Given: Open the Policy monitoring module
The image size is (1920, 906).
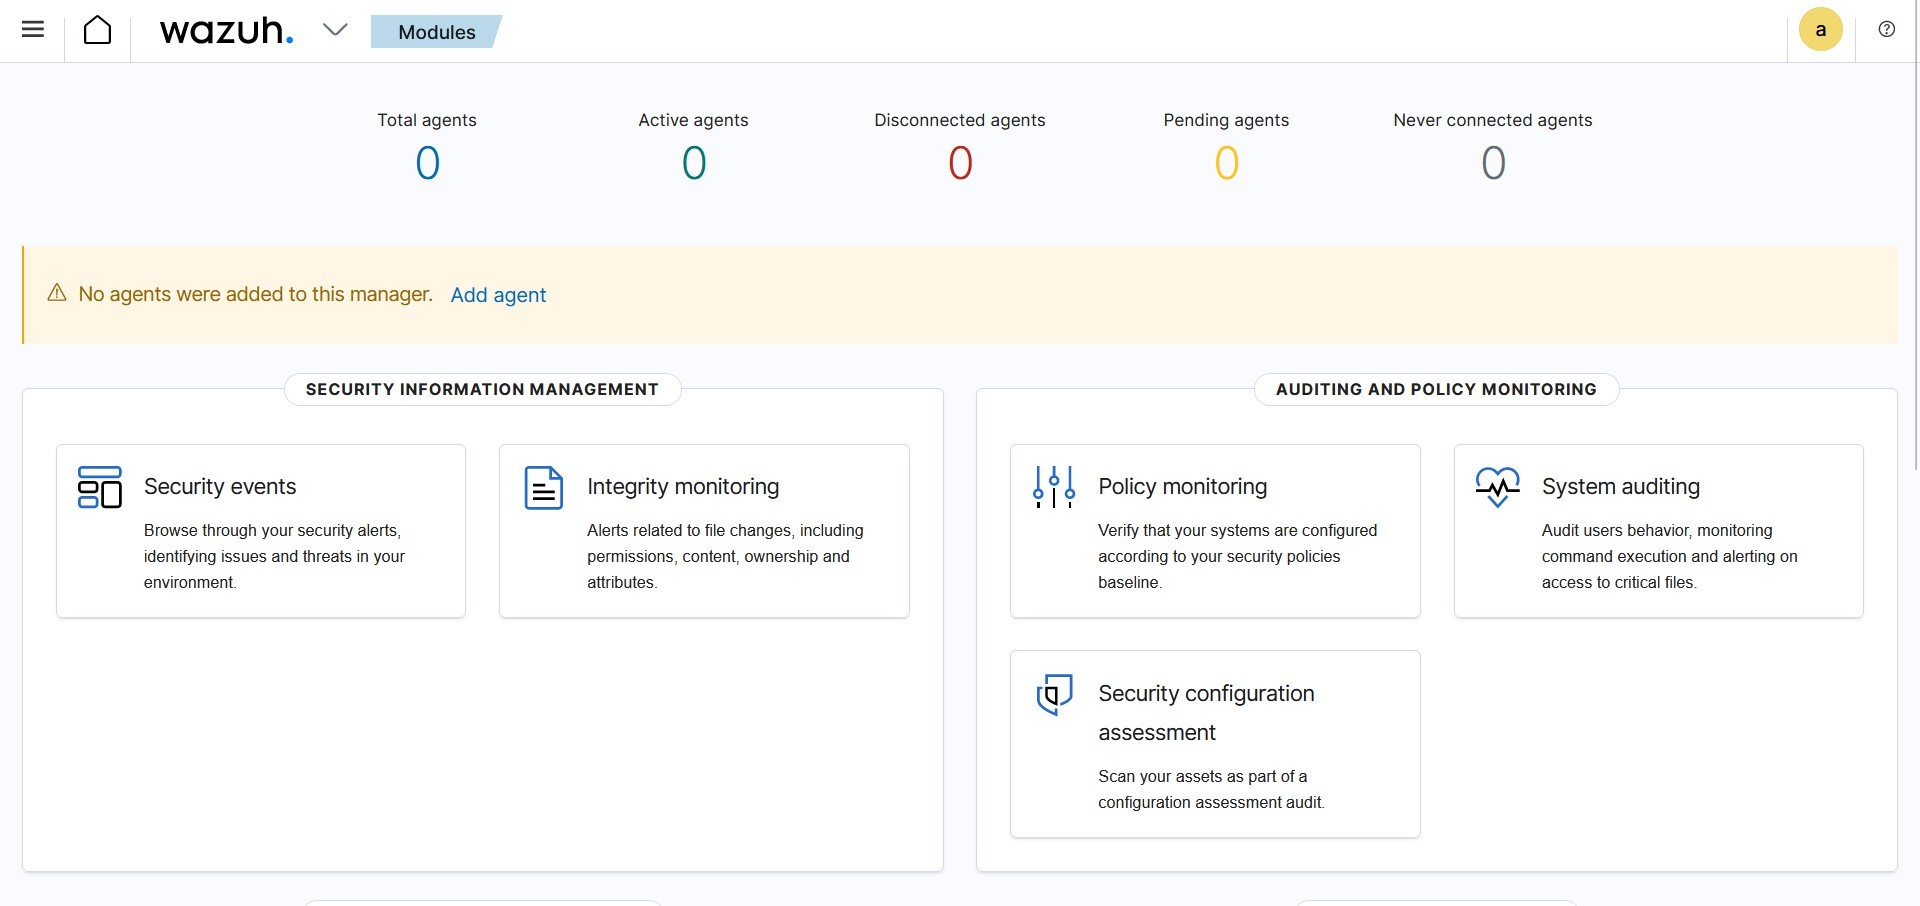Looking at the screenshot, I should [1182, 487].
